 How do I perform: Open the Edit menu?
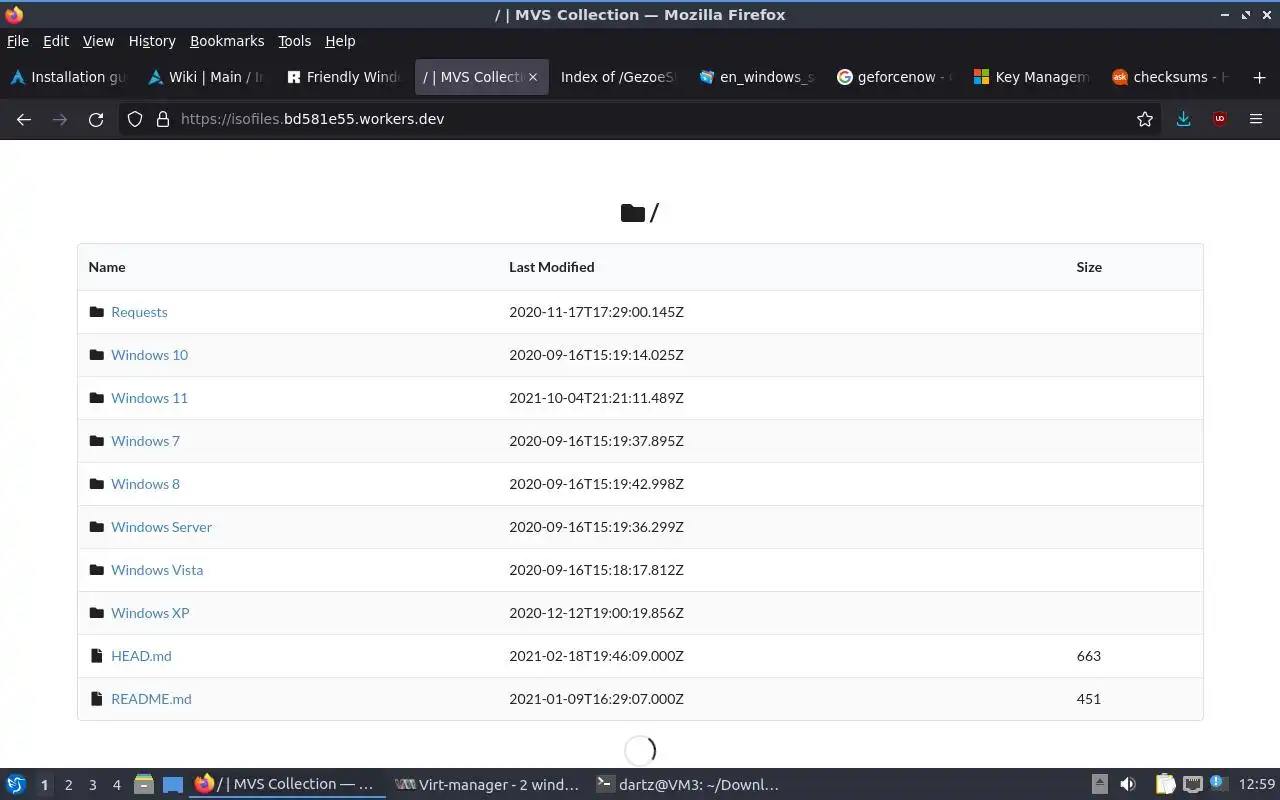(56, 41)
